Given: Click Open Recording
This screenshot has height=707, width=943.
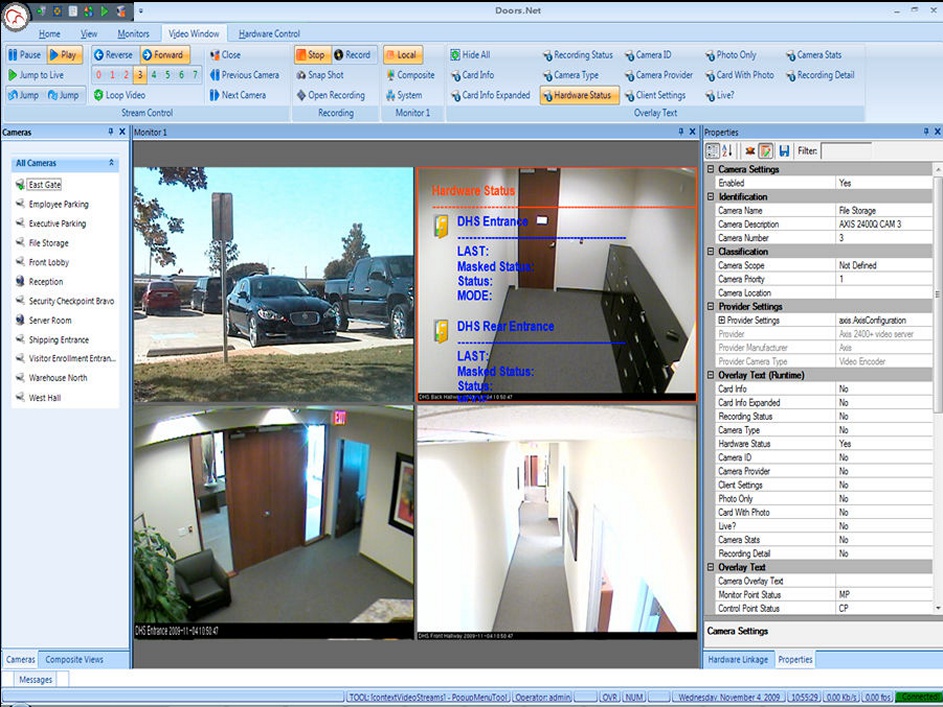Looking at the screenshot, I should click(x=331, y=95).
